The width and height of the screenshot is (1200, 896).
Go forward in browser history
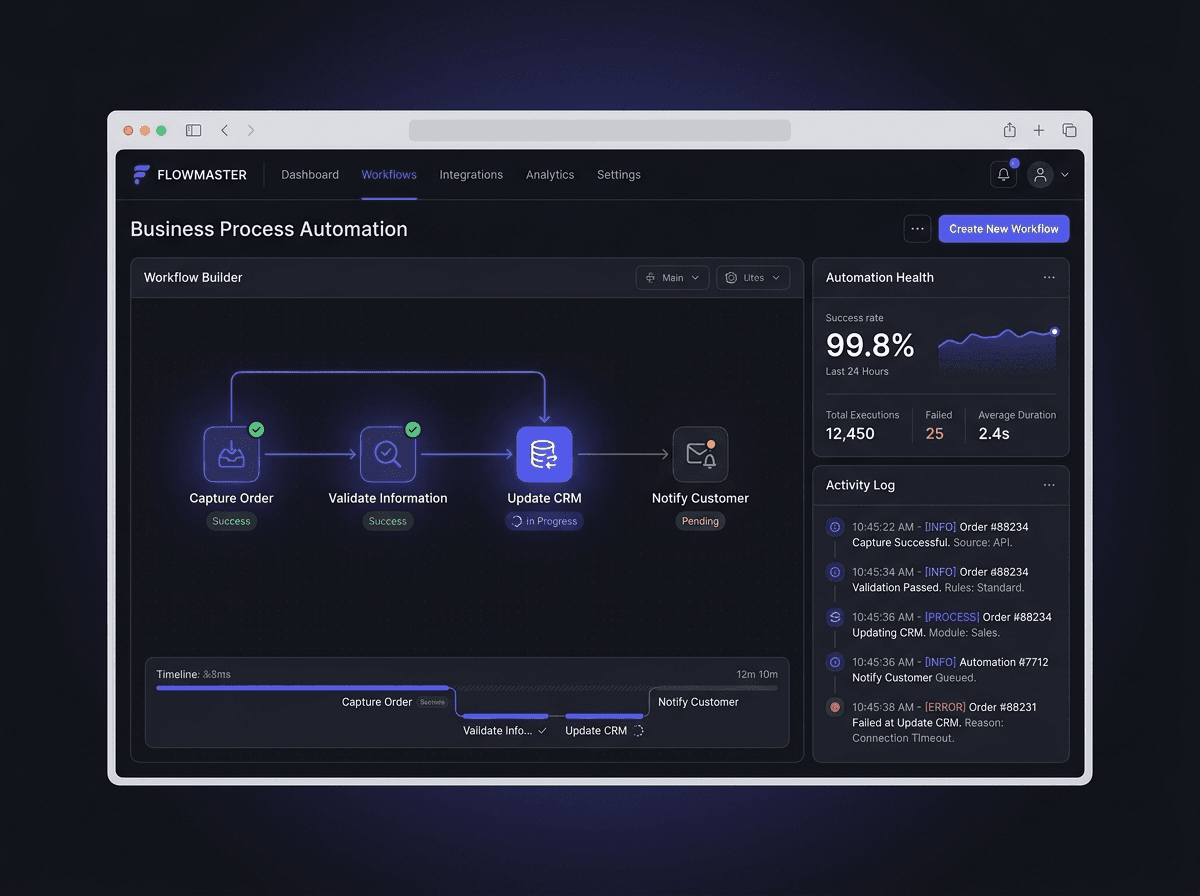[251, 130]
